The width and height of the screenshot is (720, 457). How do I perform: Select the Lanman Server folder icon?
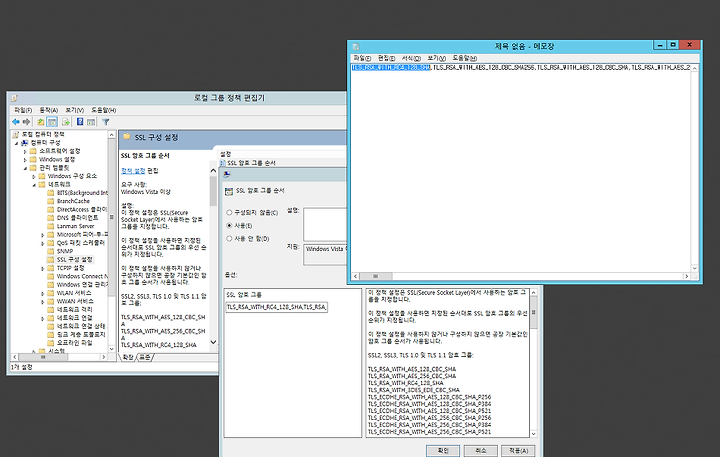pyautogui.click(x=51, y=226)
